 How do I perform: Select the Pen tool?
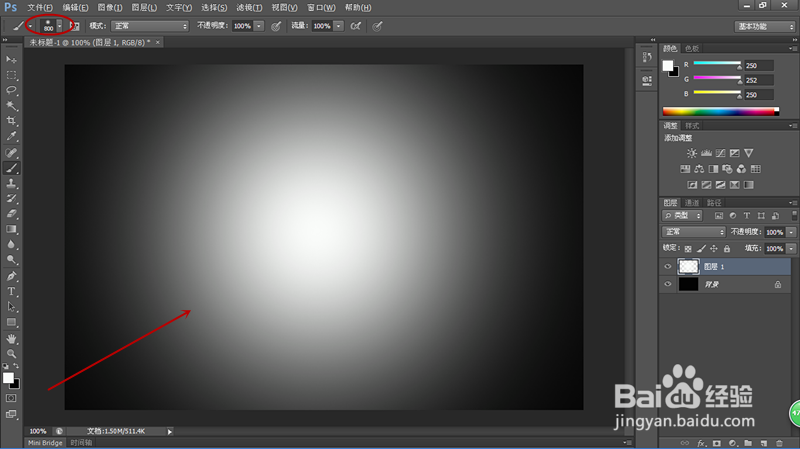pos(11,276)
